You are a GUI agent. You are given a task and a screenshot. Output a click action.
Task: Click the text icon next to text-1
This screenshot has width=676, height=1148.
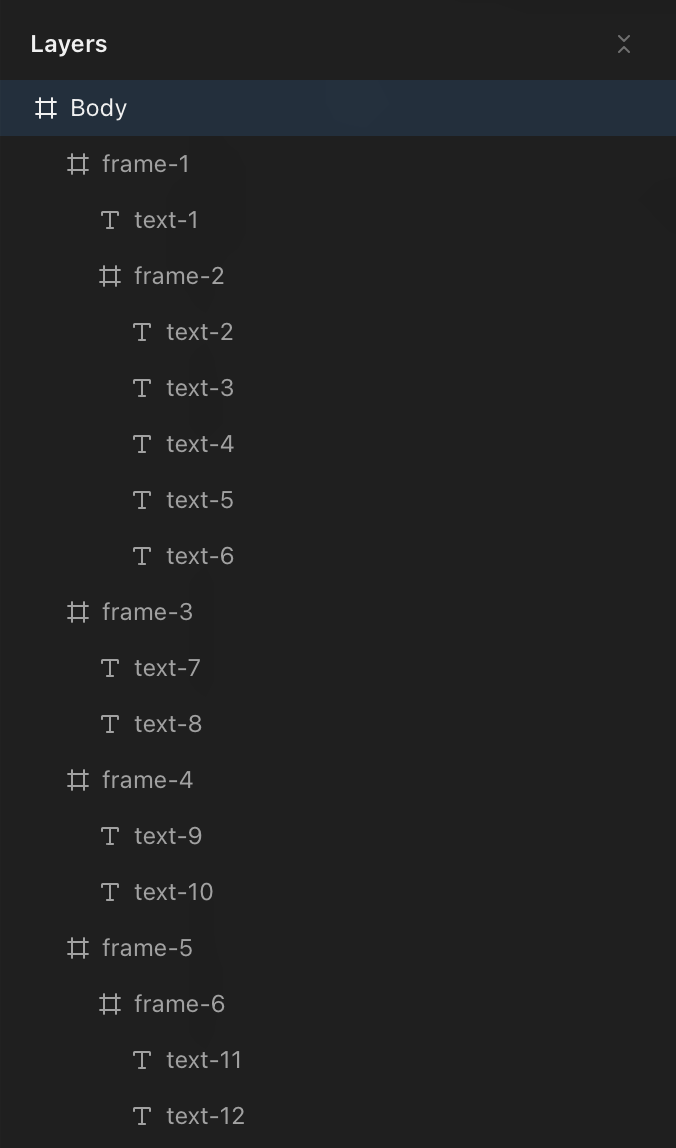coord(110,220)
